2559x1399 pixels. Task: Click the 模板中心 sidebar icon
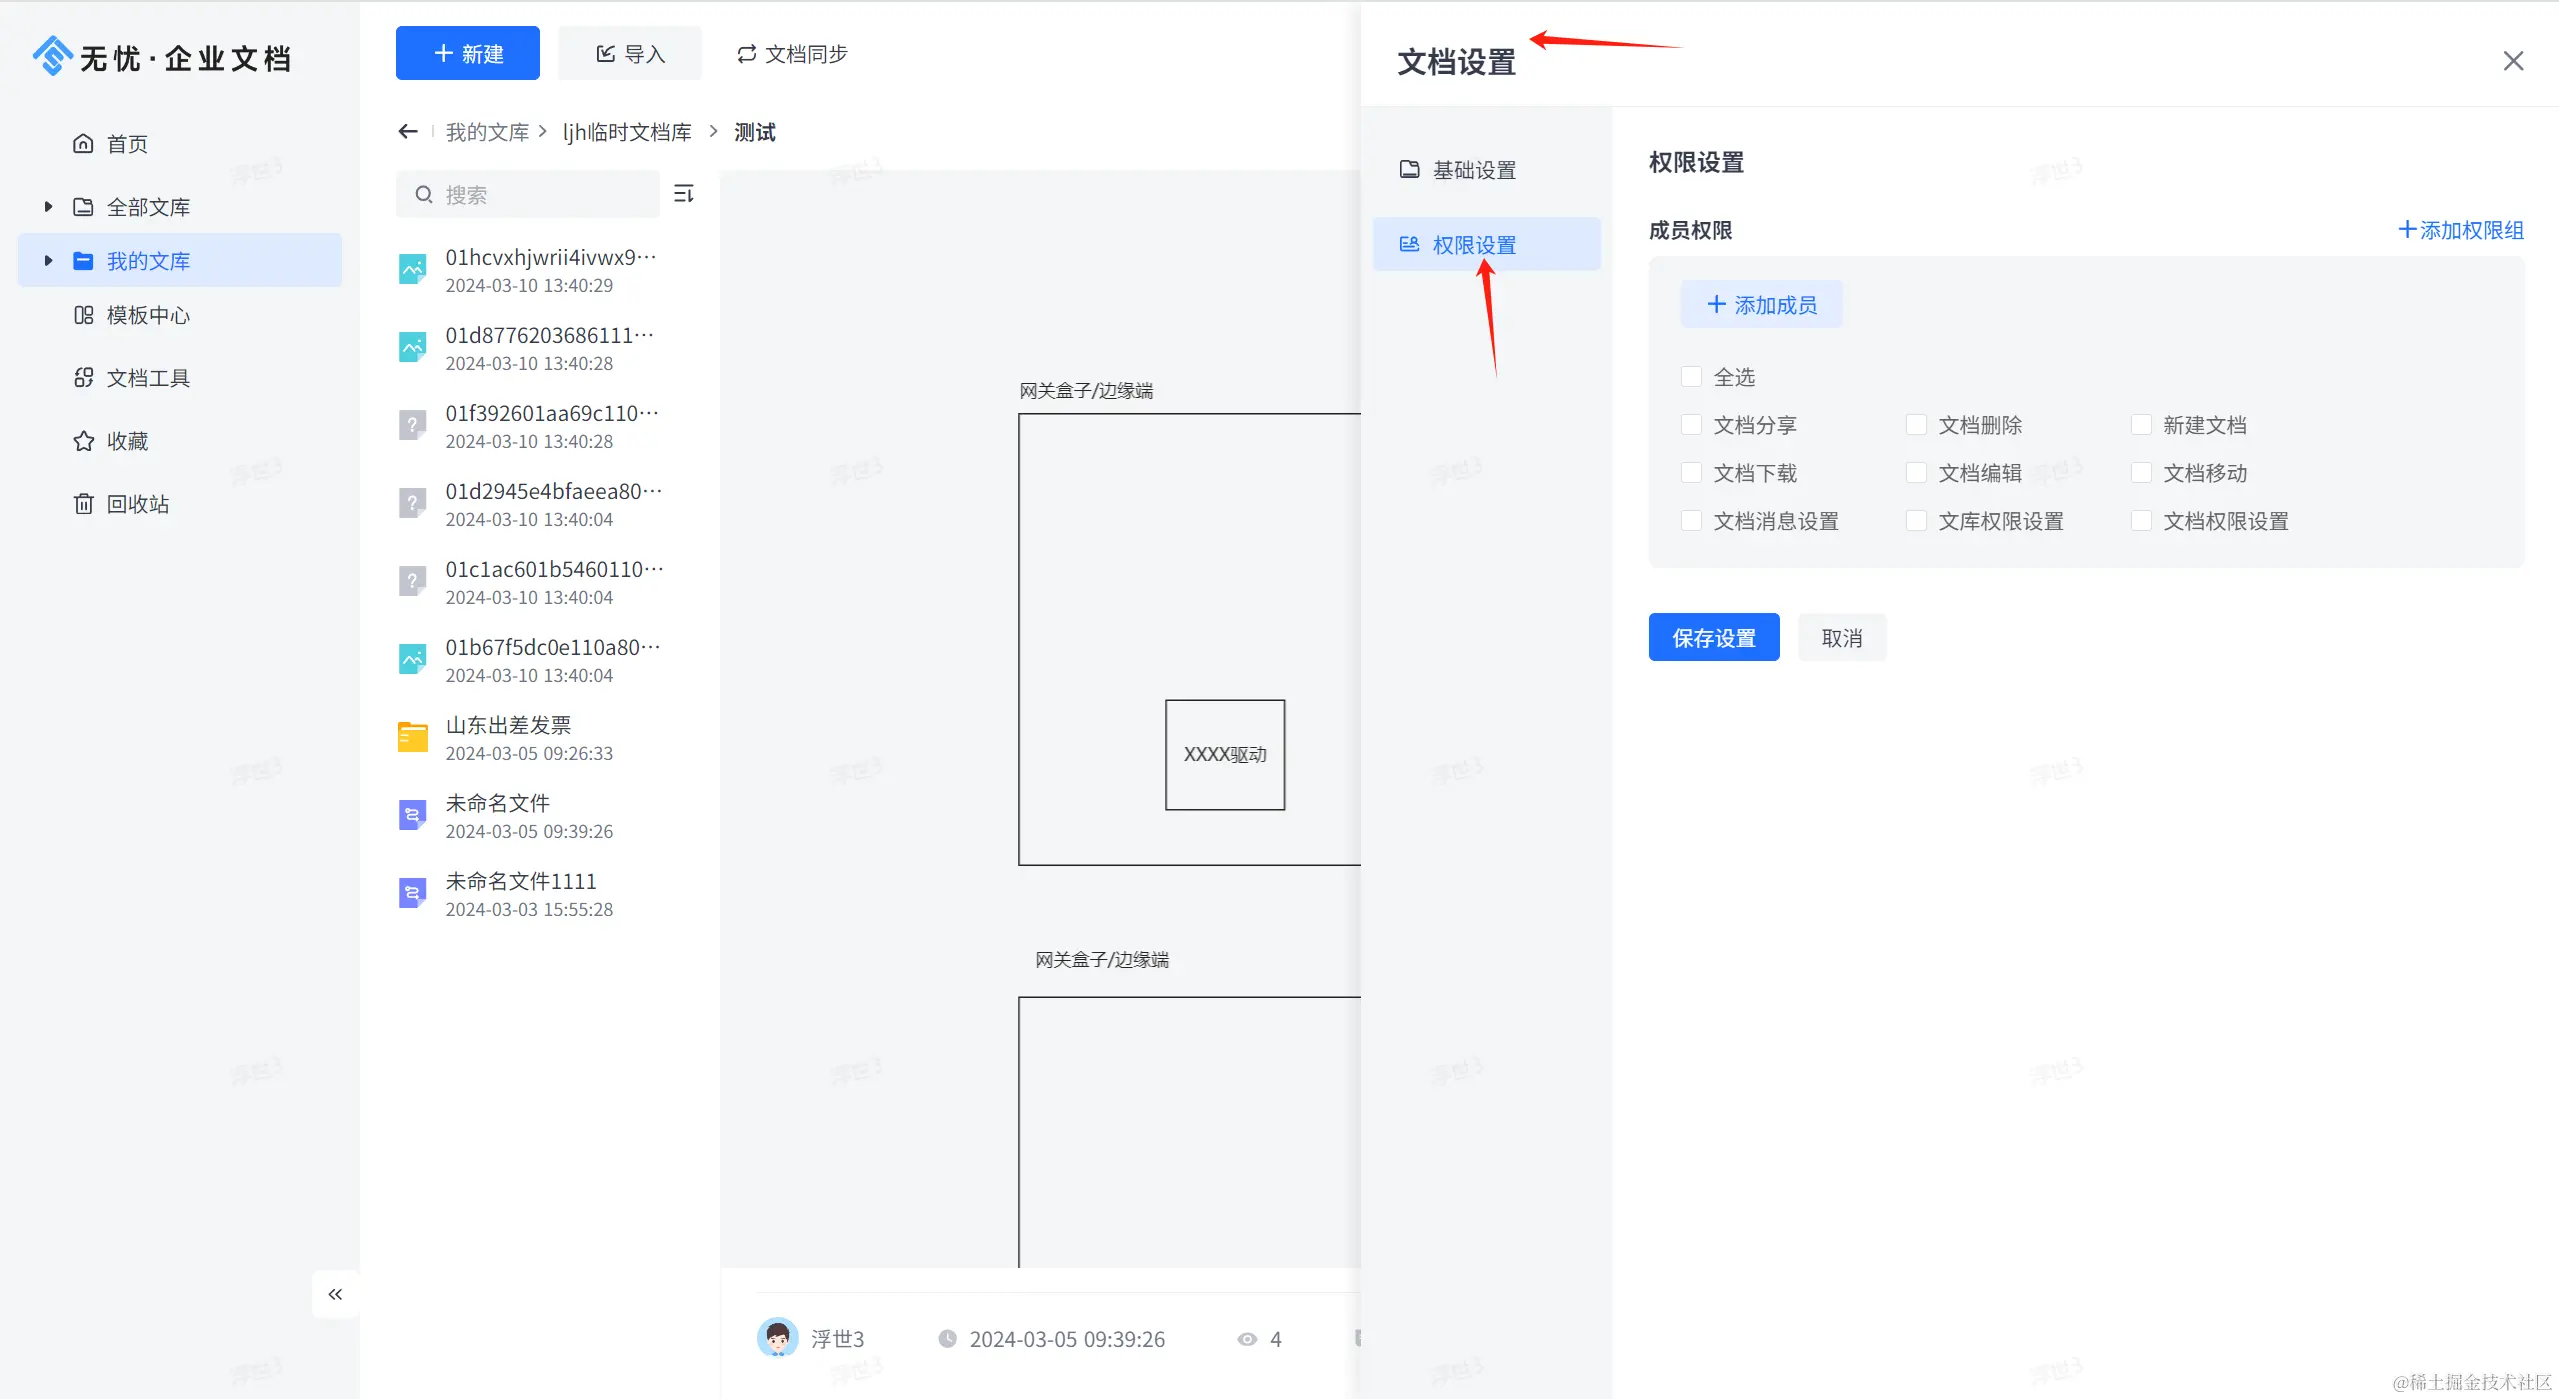[x=83, y=315]
